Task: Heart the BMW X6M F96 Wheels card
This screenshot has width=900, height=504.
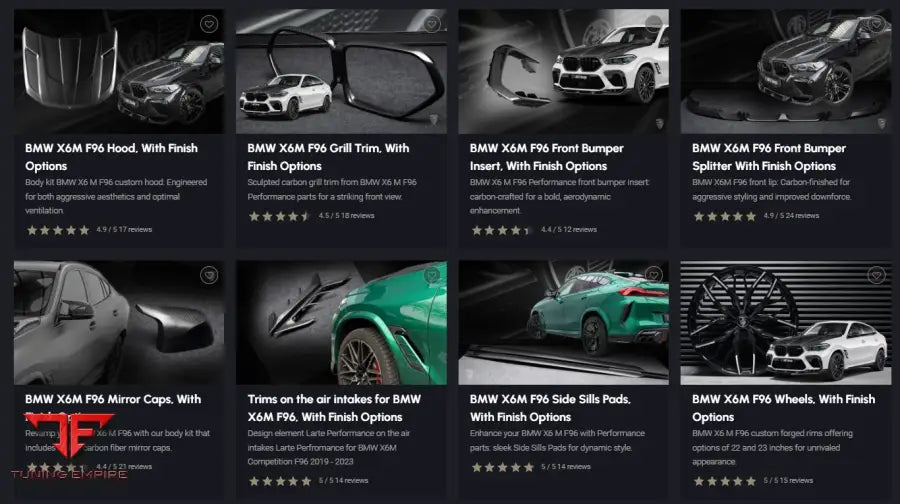Action: point(875,275)
